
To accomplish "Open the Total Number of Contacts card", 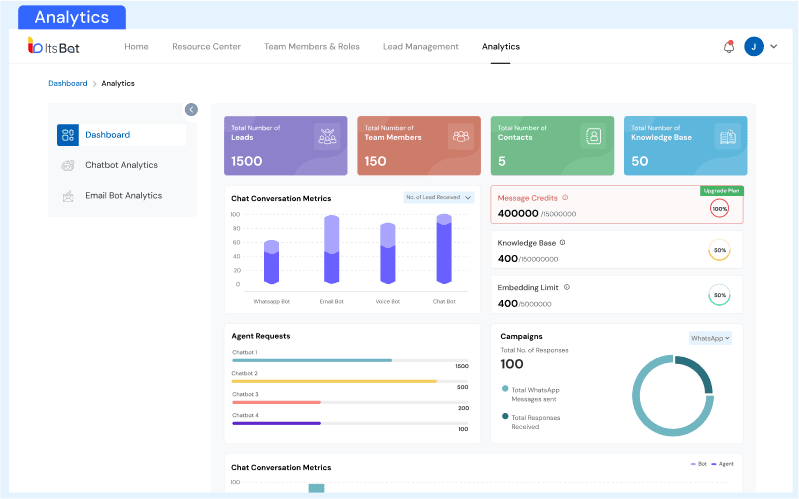I will point(552,146).
